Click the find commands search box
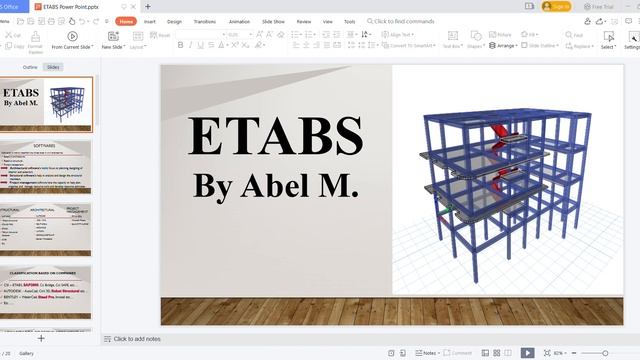Viewport: 640px width, 360px height. click(401, 21)
